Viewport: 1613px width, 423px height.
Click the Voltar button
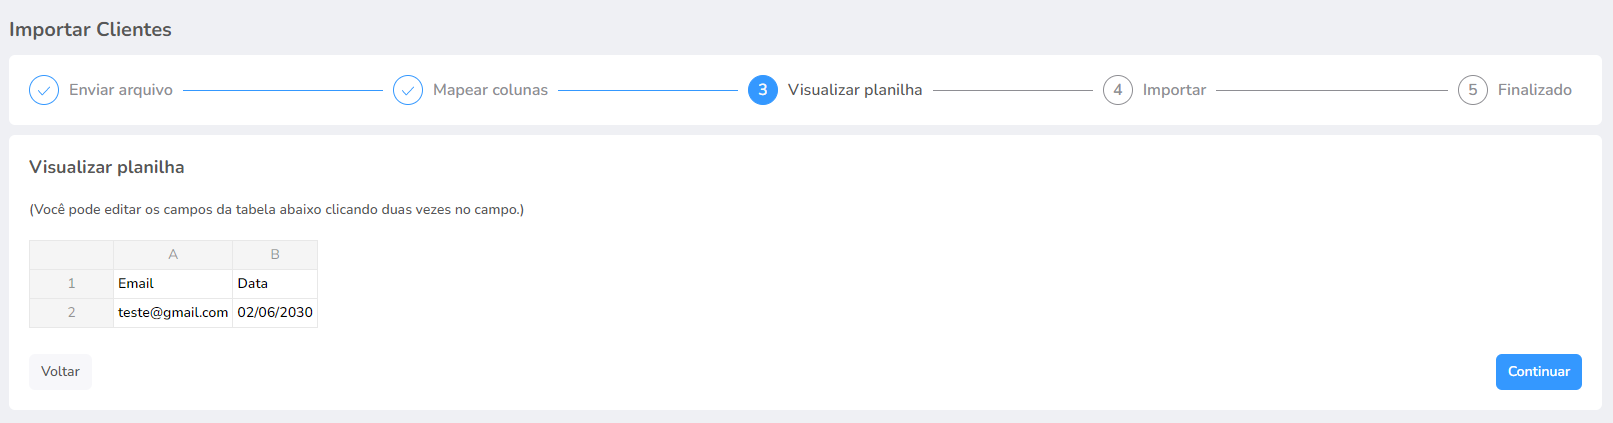[x=60, y=372]
